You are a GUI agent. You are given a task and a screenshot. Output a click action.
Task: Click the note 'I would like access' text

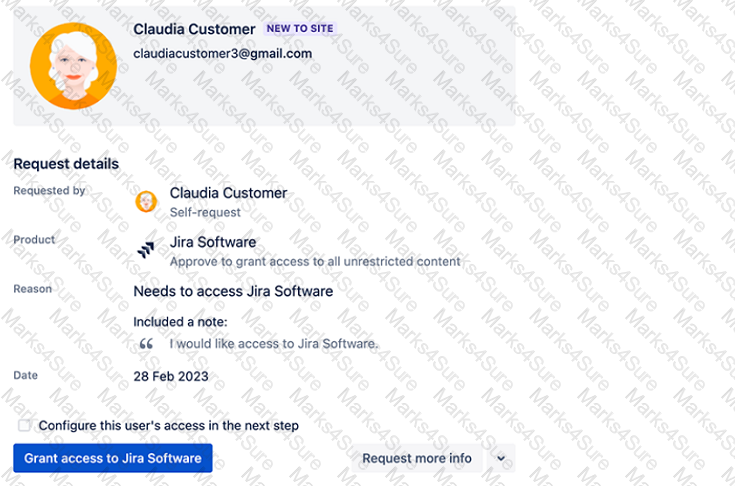[x=274, y=344]
